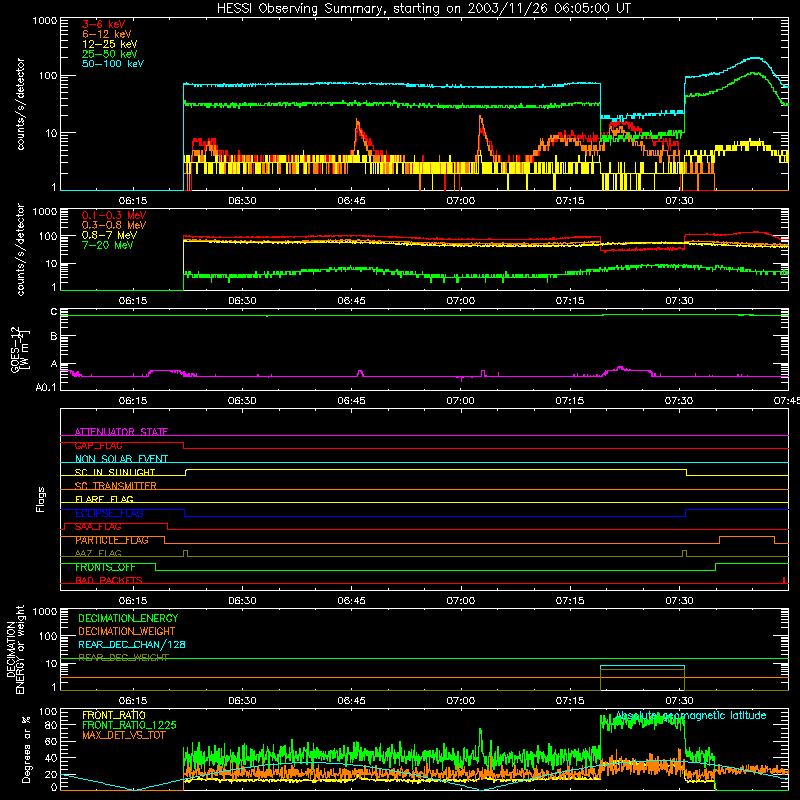The image size is (800, 800).
Task: Click the magenta GOES bump near 07:22
Action: (x=620, y=368)
